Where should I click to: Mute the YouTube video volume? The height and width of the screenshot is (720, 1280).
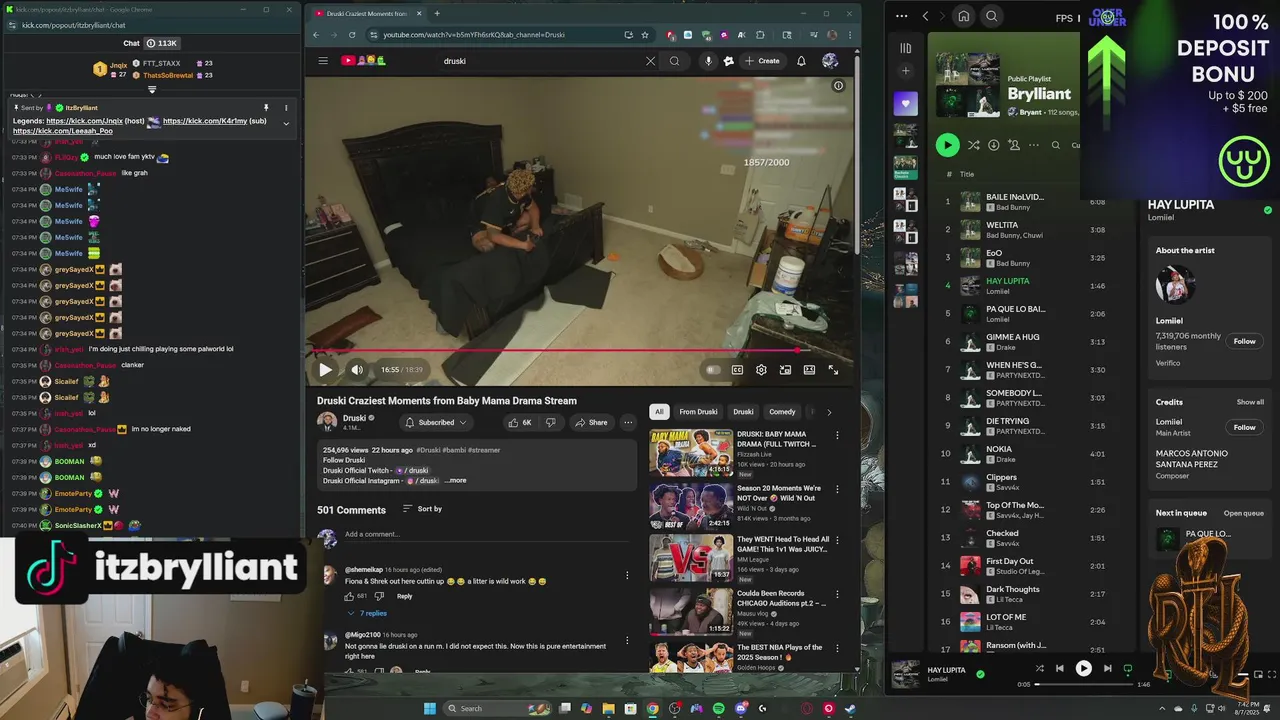pyautogui.click(x=357, y=370)
